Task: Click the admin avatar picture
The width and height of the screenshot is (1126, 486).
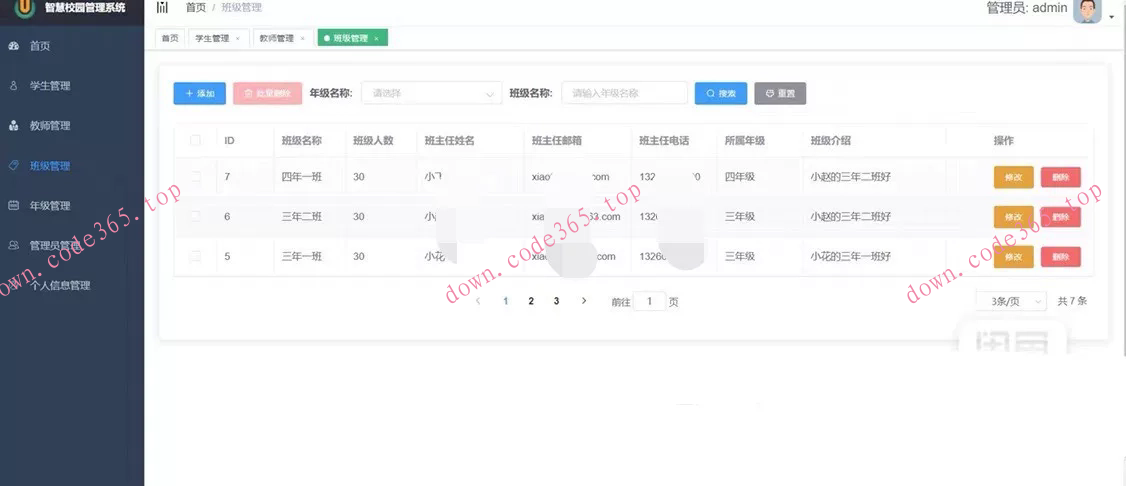Action: (1087, 10)
